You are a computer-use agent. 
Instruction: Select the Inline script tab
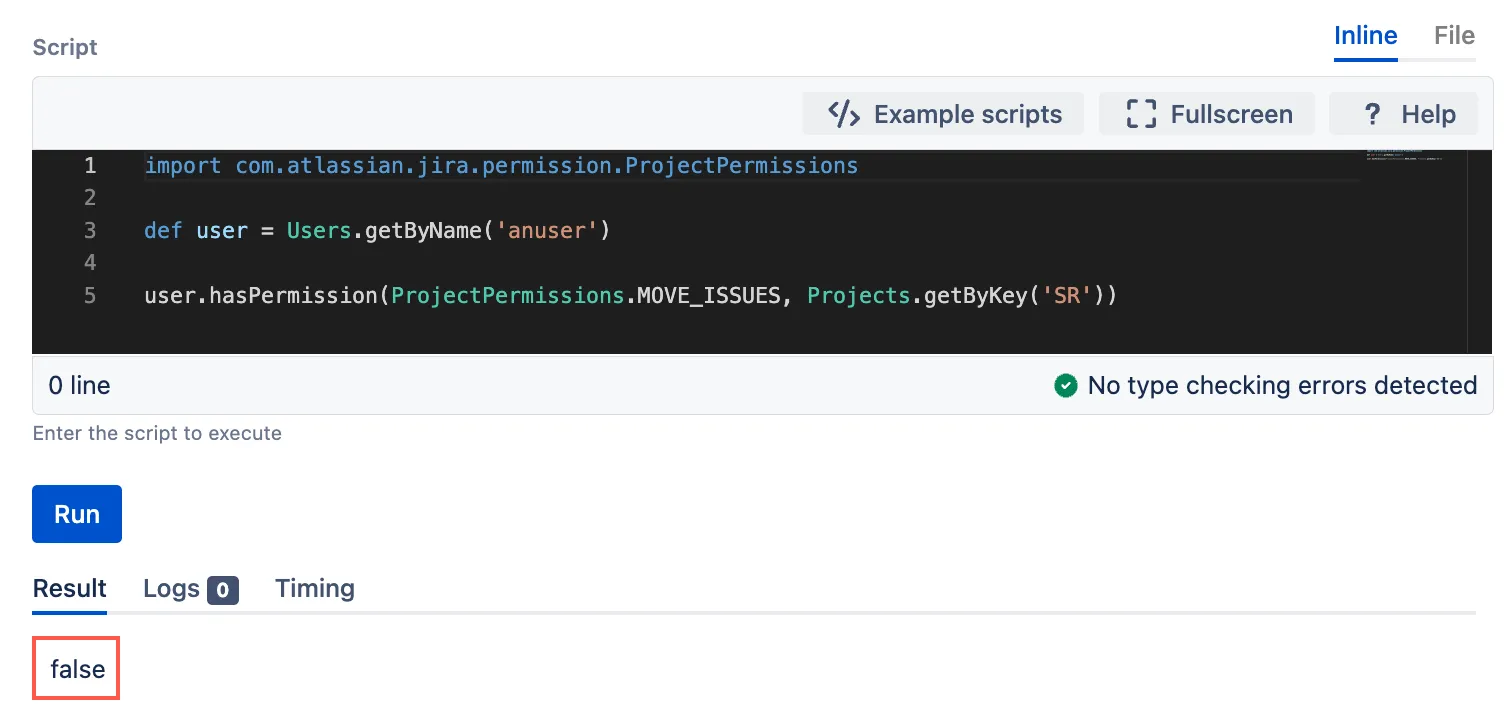pos(1365,36)
